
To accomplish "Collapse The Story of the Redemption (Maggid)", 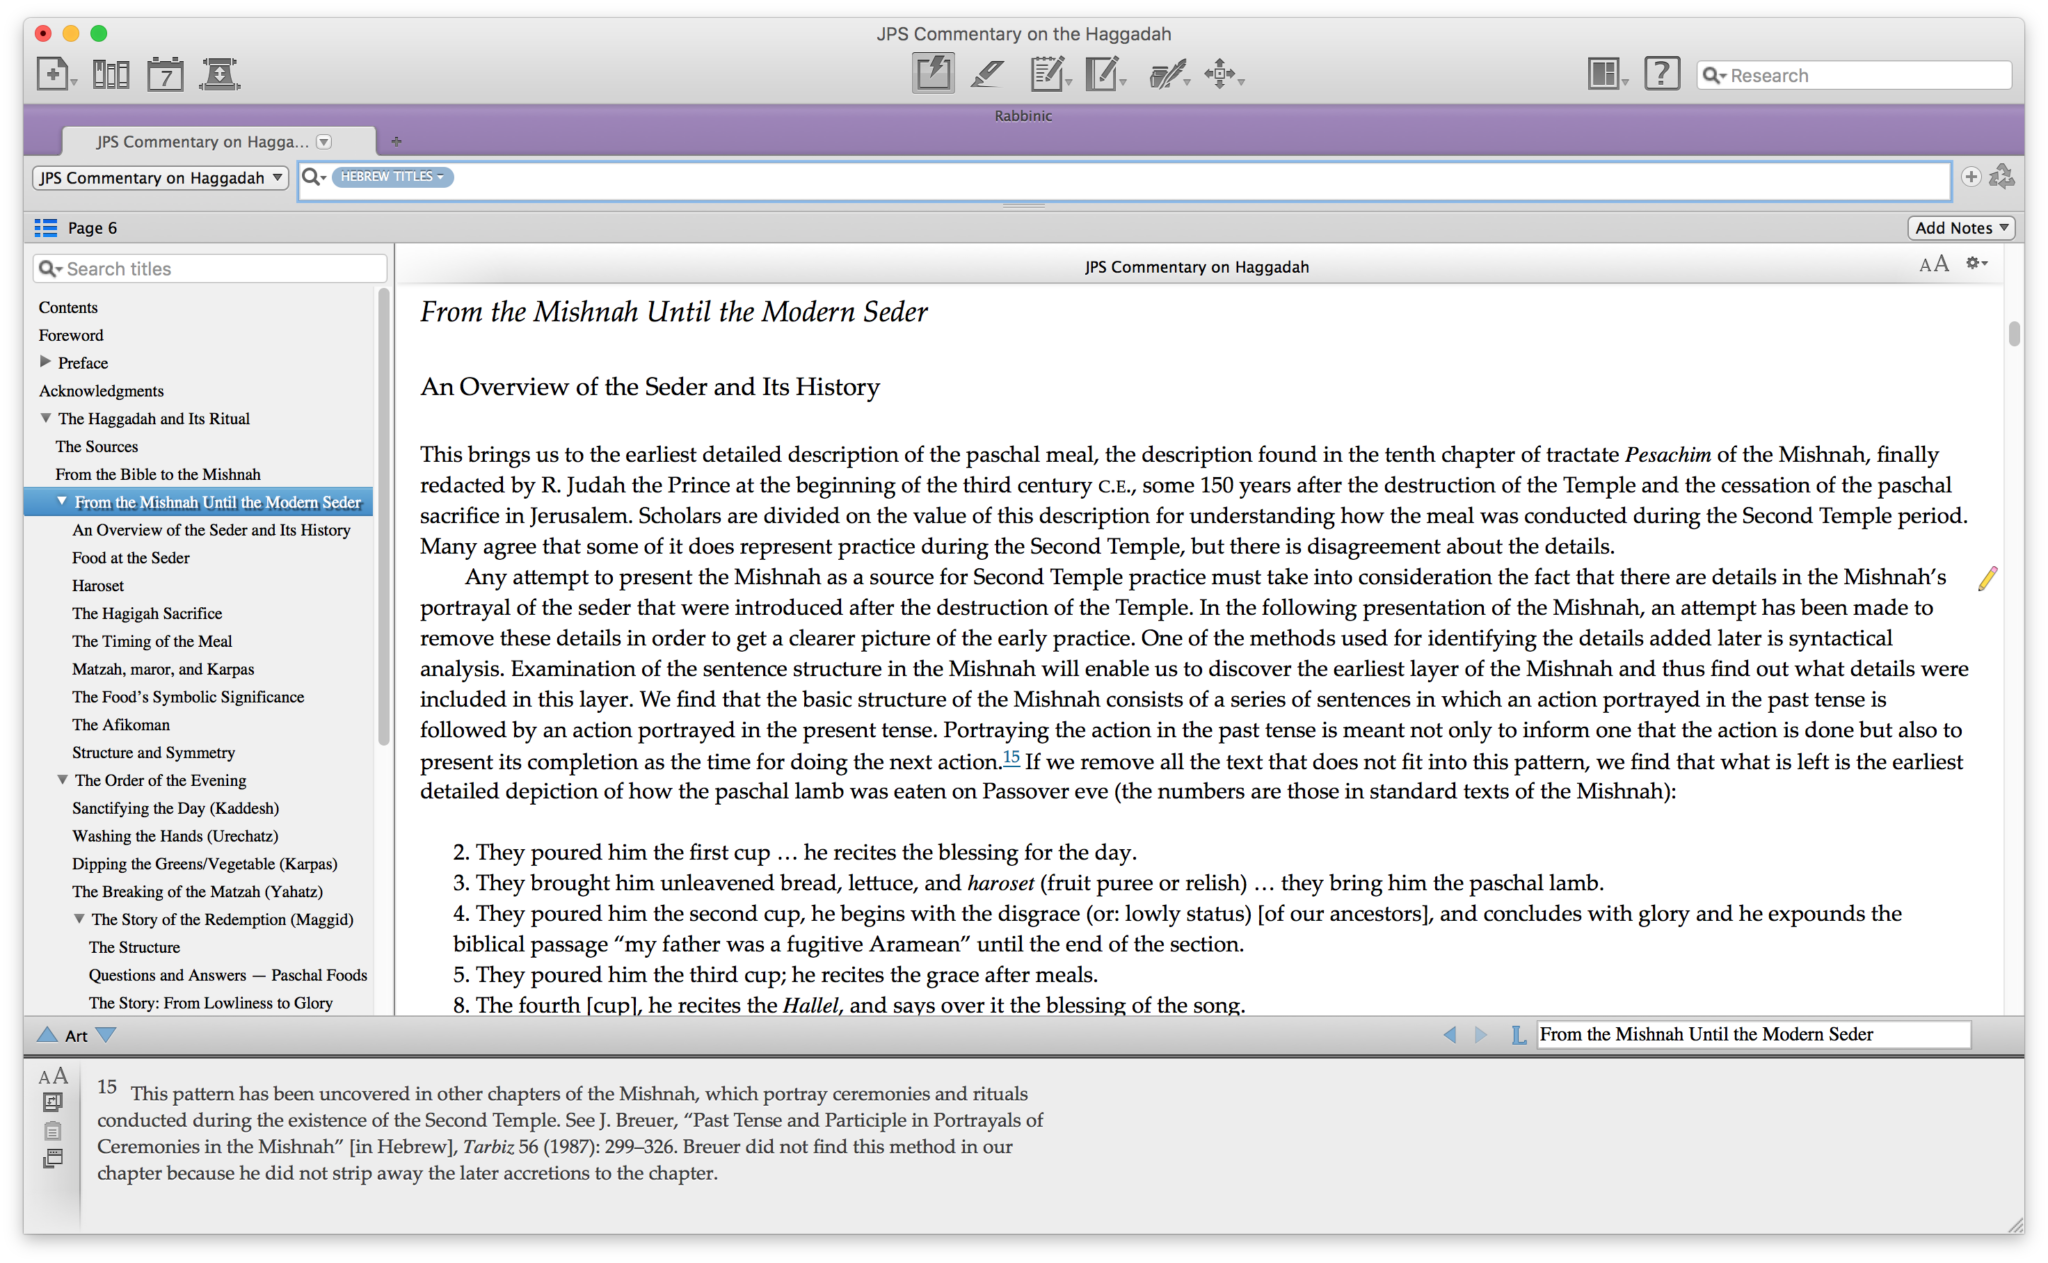I will click(79, 918).
